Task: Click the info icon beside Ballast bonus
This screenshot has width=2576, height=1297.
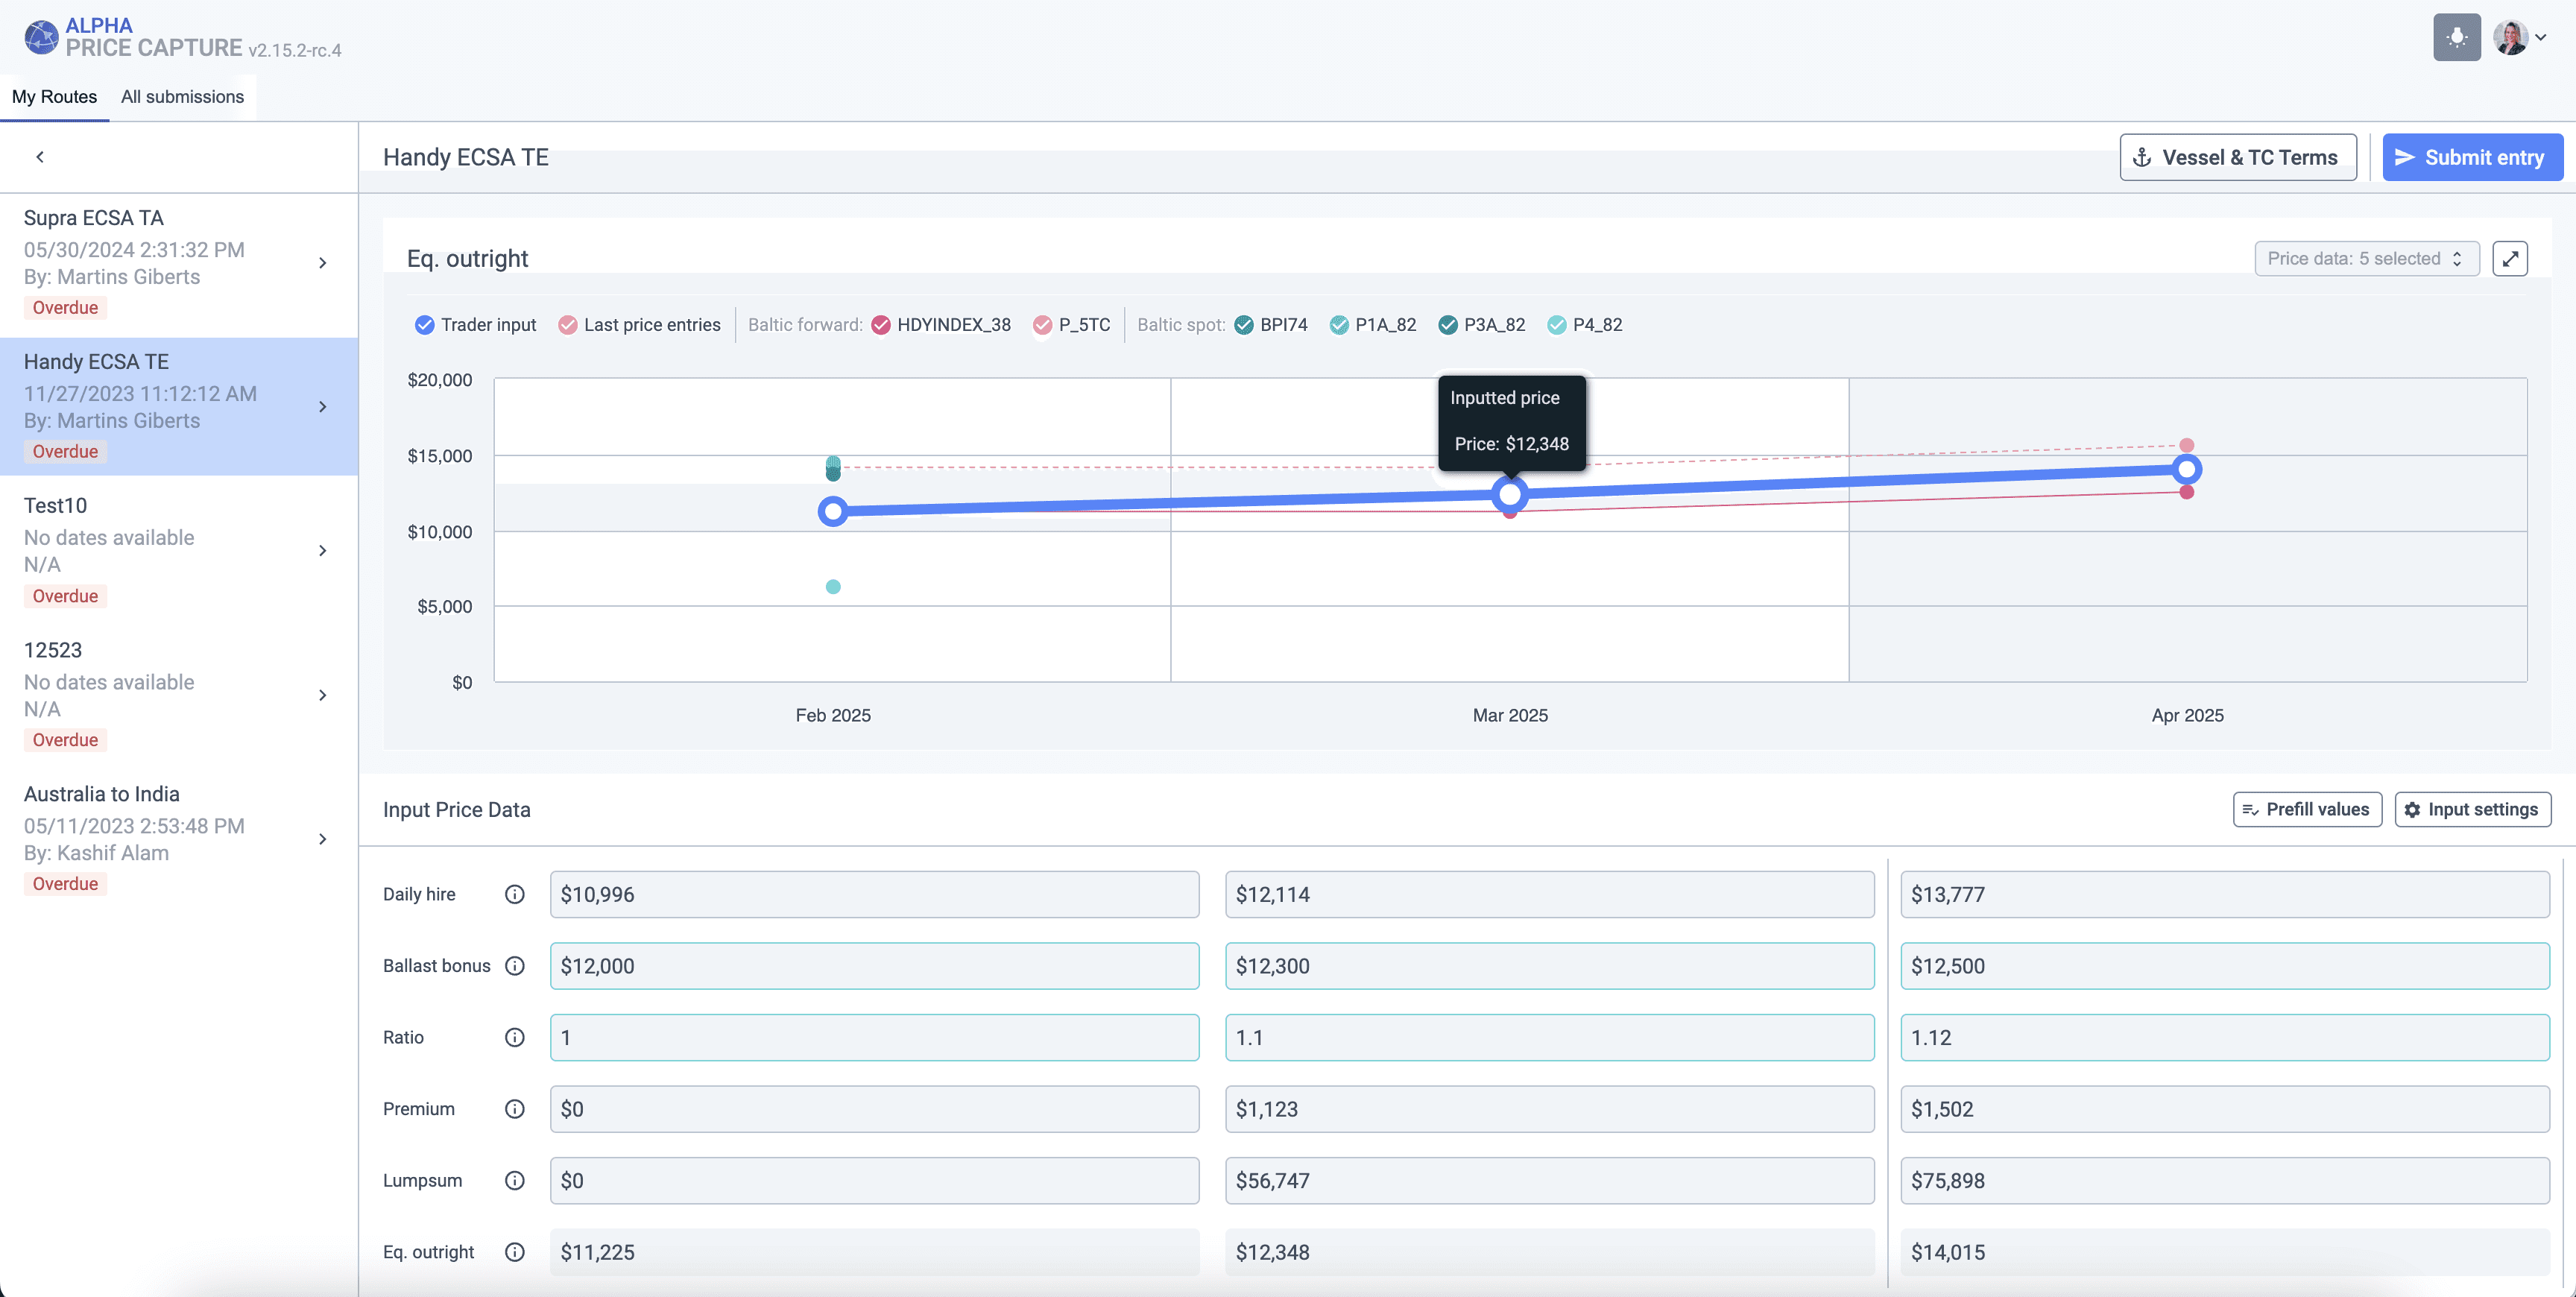Action: point(514,965)
